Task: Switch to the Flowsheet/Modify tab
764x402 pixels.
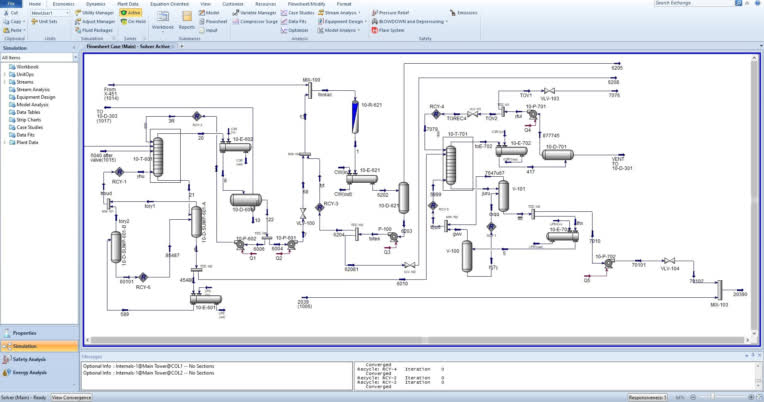Action: 306,3
